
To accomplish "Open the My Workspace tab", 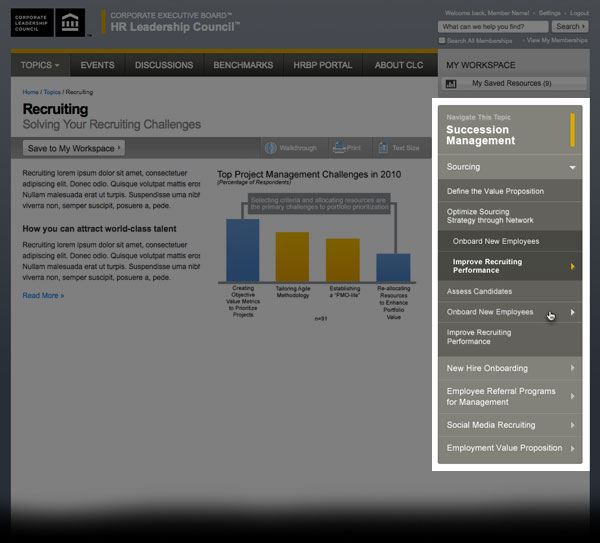I will point(481,65).
